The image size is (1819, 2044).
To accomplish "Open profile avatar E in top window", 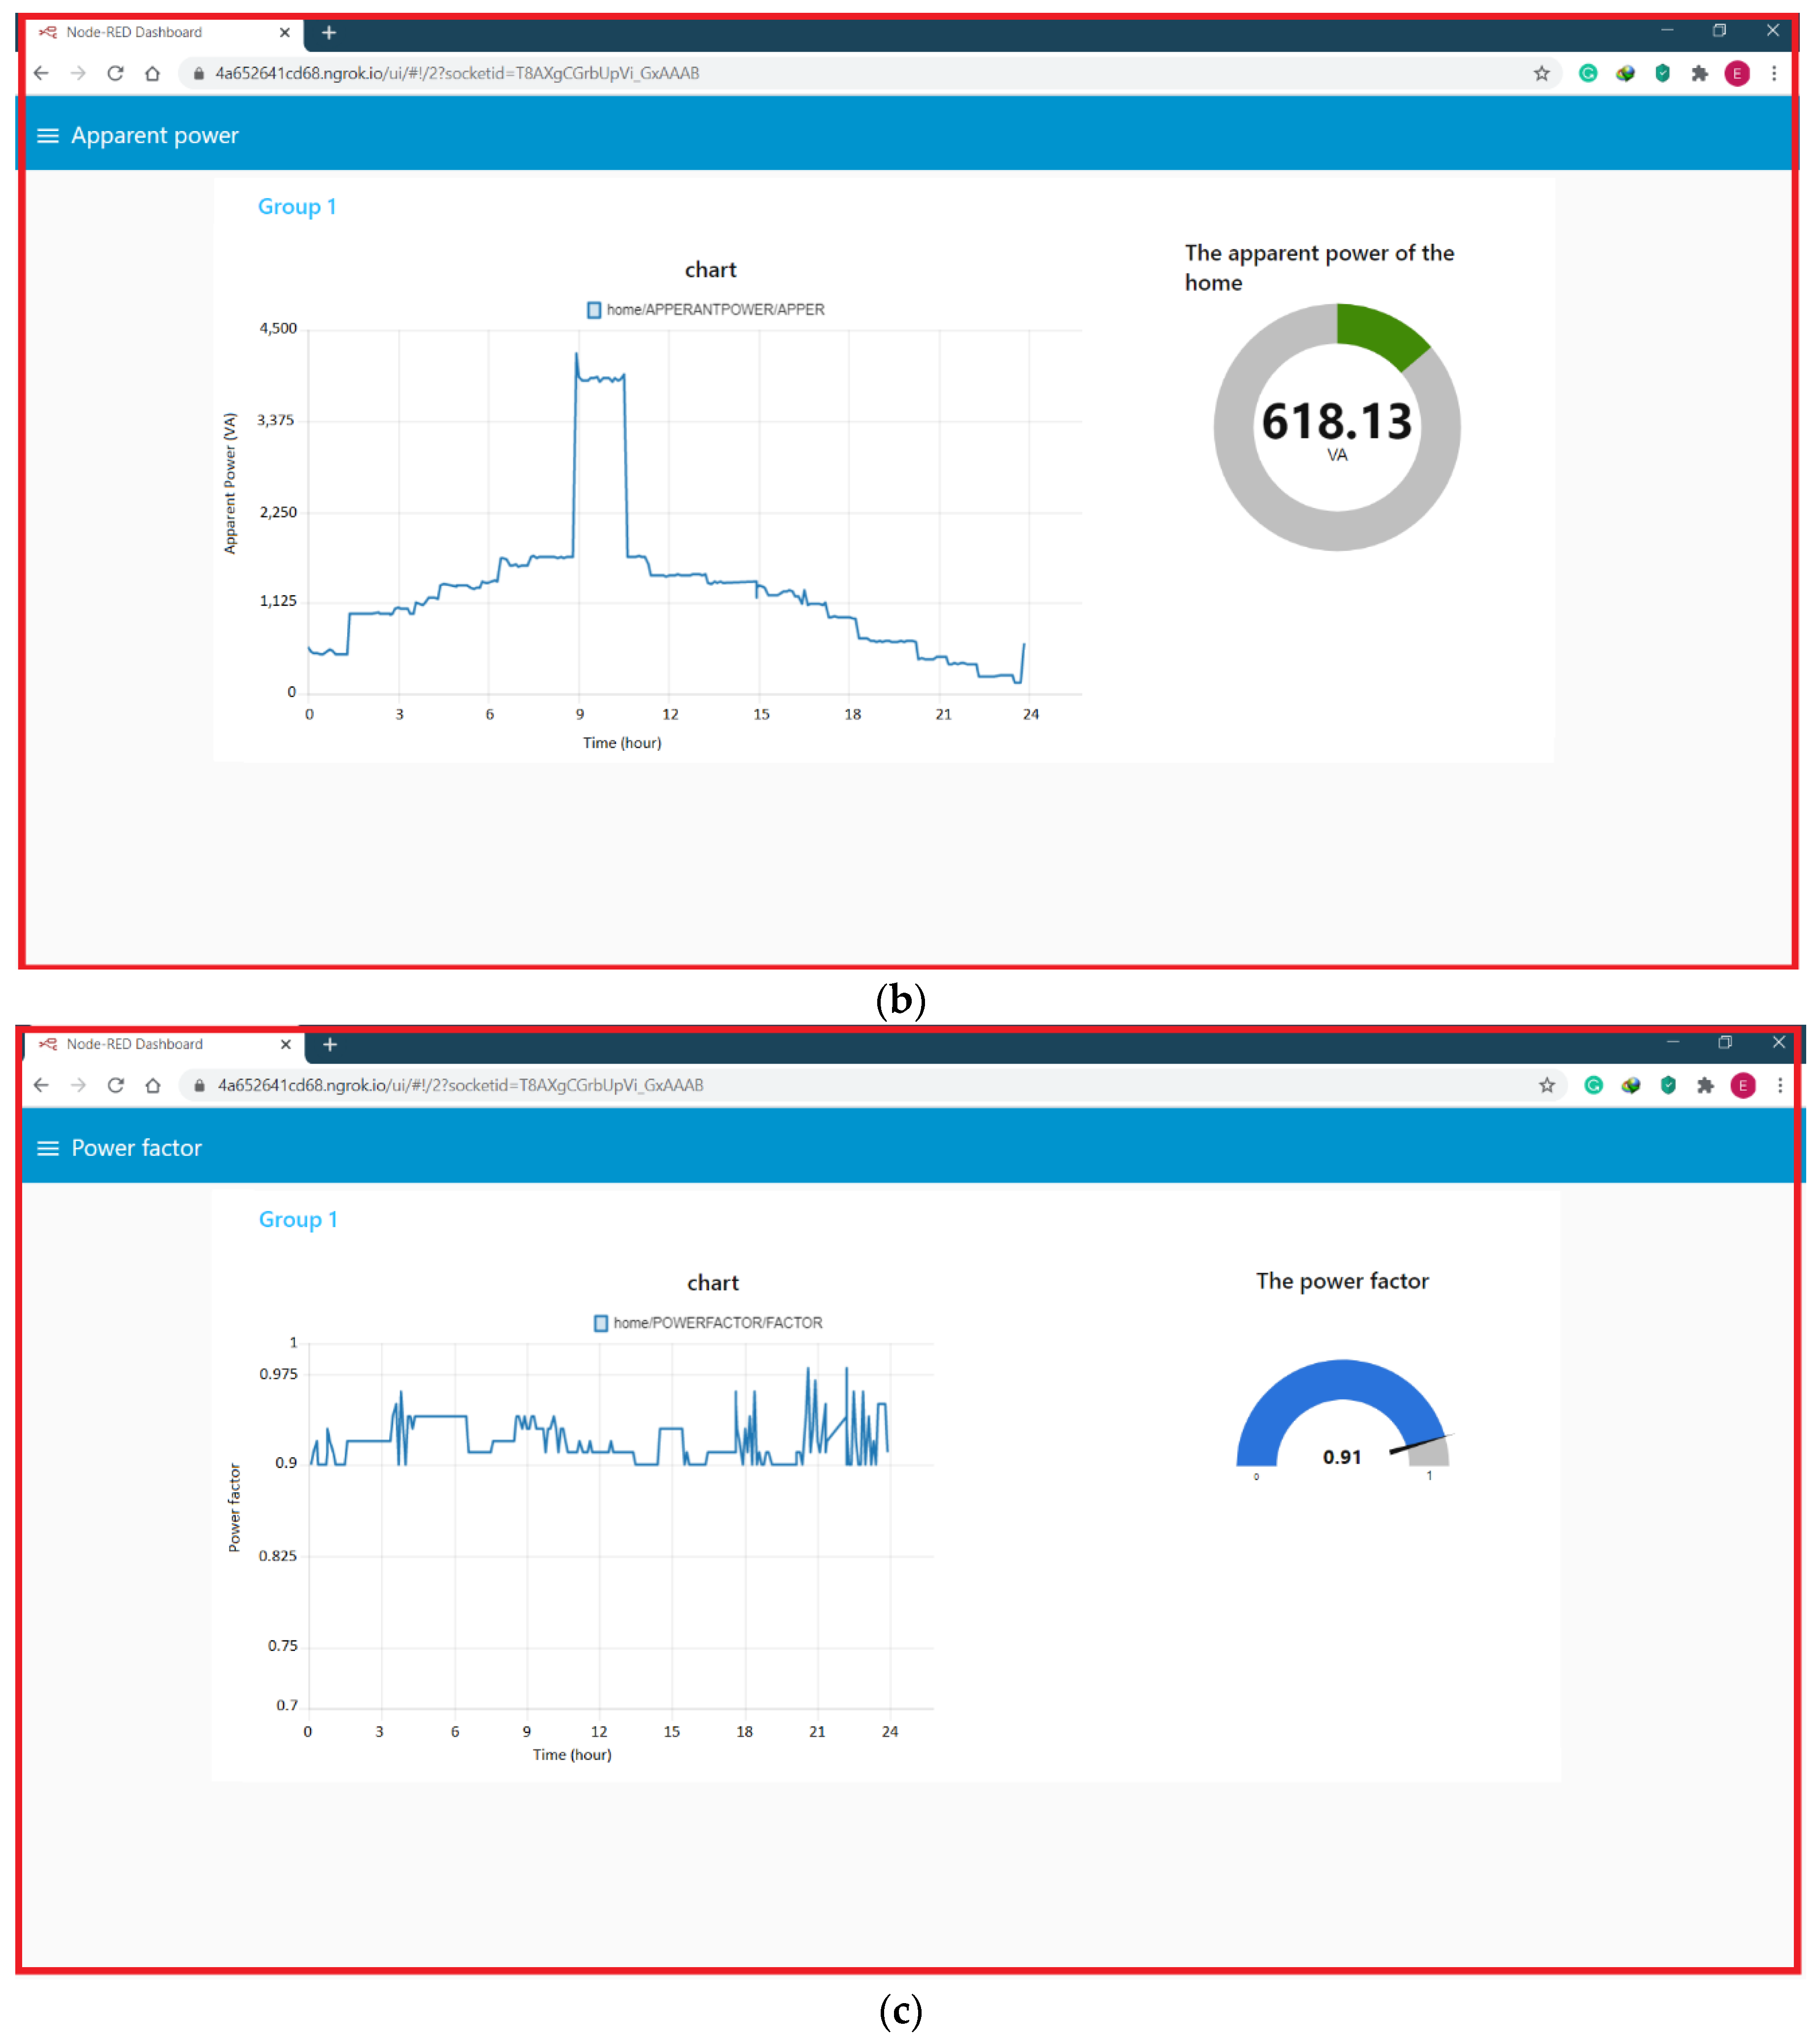I will pyautogui.click(x=1737, y=73).
